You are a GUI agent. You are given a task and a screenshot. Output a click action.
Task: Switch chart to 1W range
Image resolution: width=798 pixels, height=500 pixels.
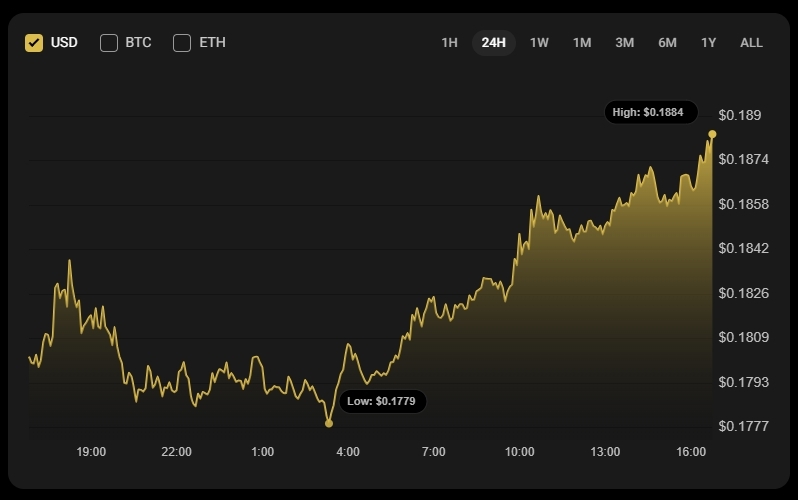pyautogui.click(x=539, y=43)
